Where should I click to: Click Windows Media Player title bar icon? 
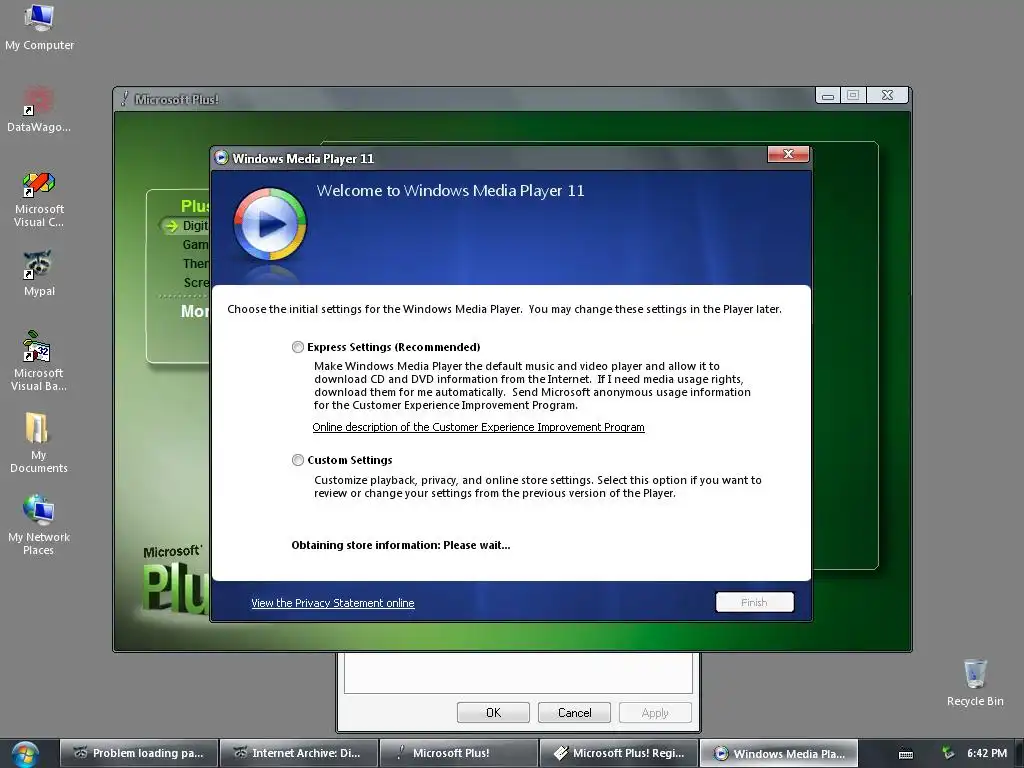(x=221, y=157)
